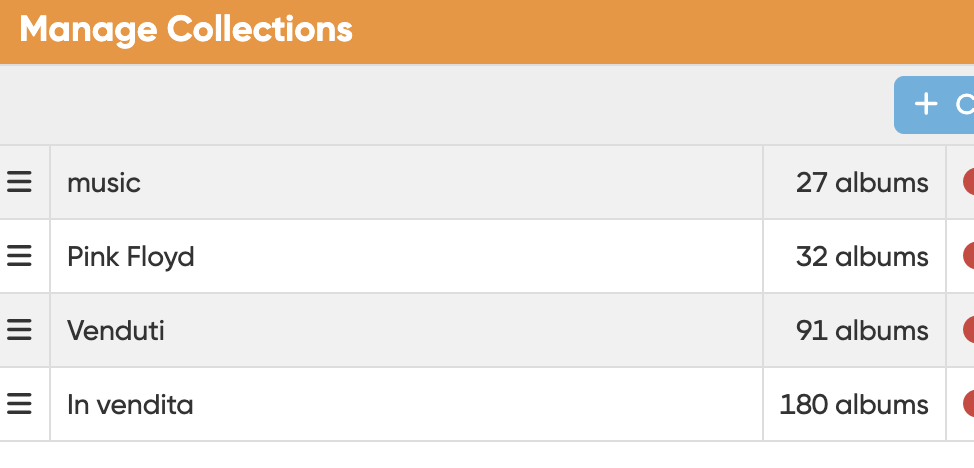
Task: Click the 32 albums count cell
Action: click(862, 257)
